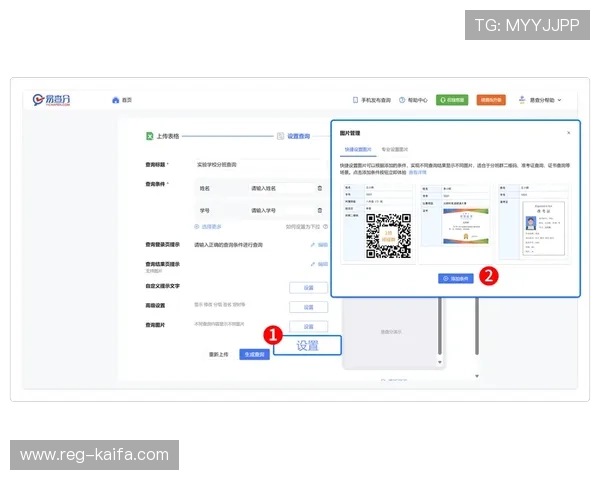Go to 首页 via the home icon

click(116, 100)
